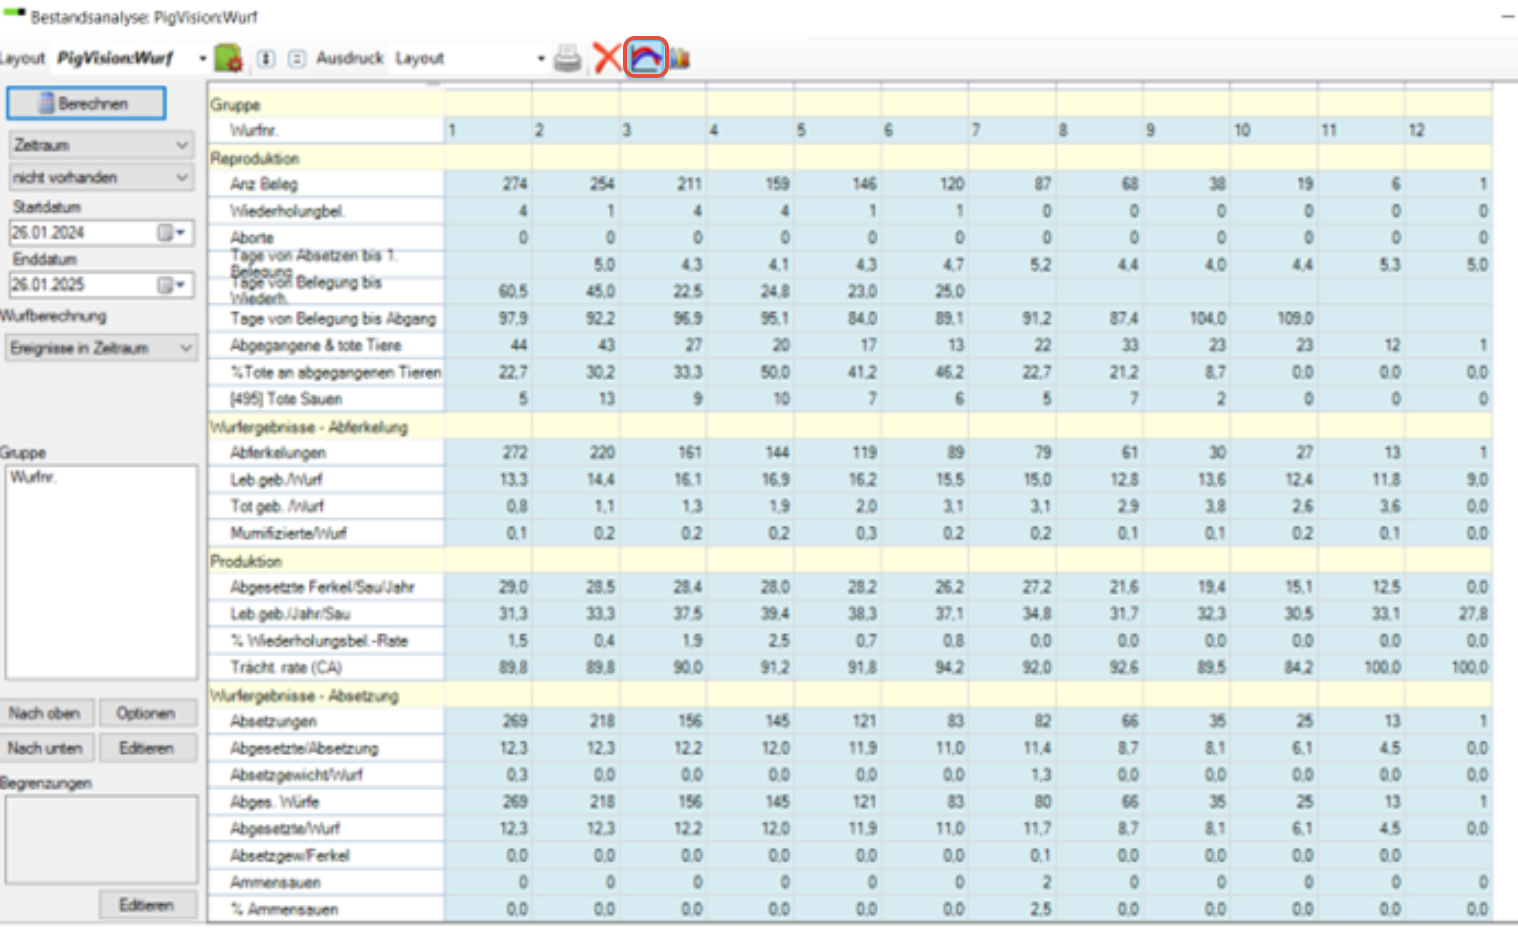1518x932 pixels.
Task: Click the 'Produktion' section header
Action: 246,561
